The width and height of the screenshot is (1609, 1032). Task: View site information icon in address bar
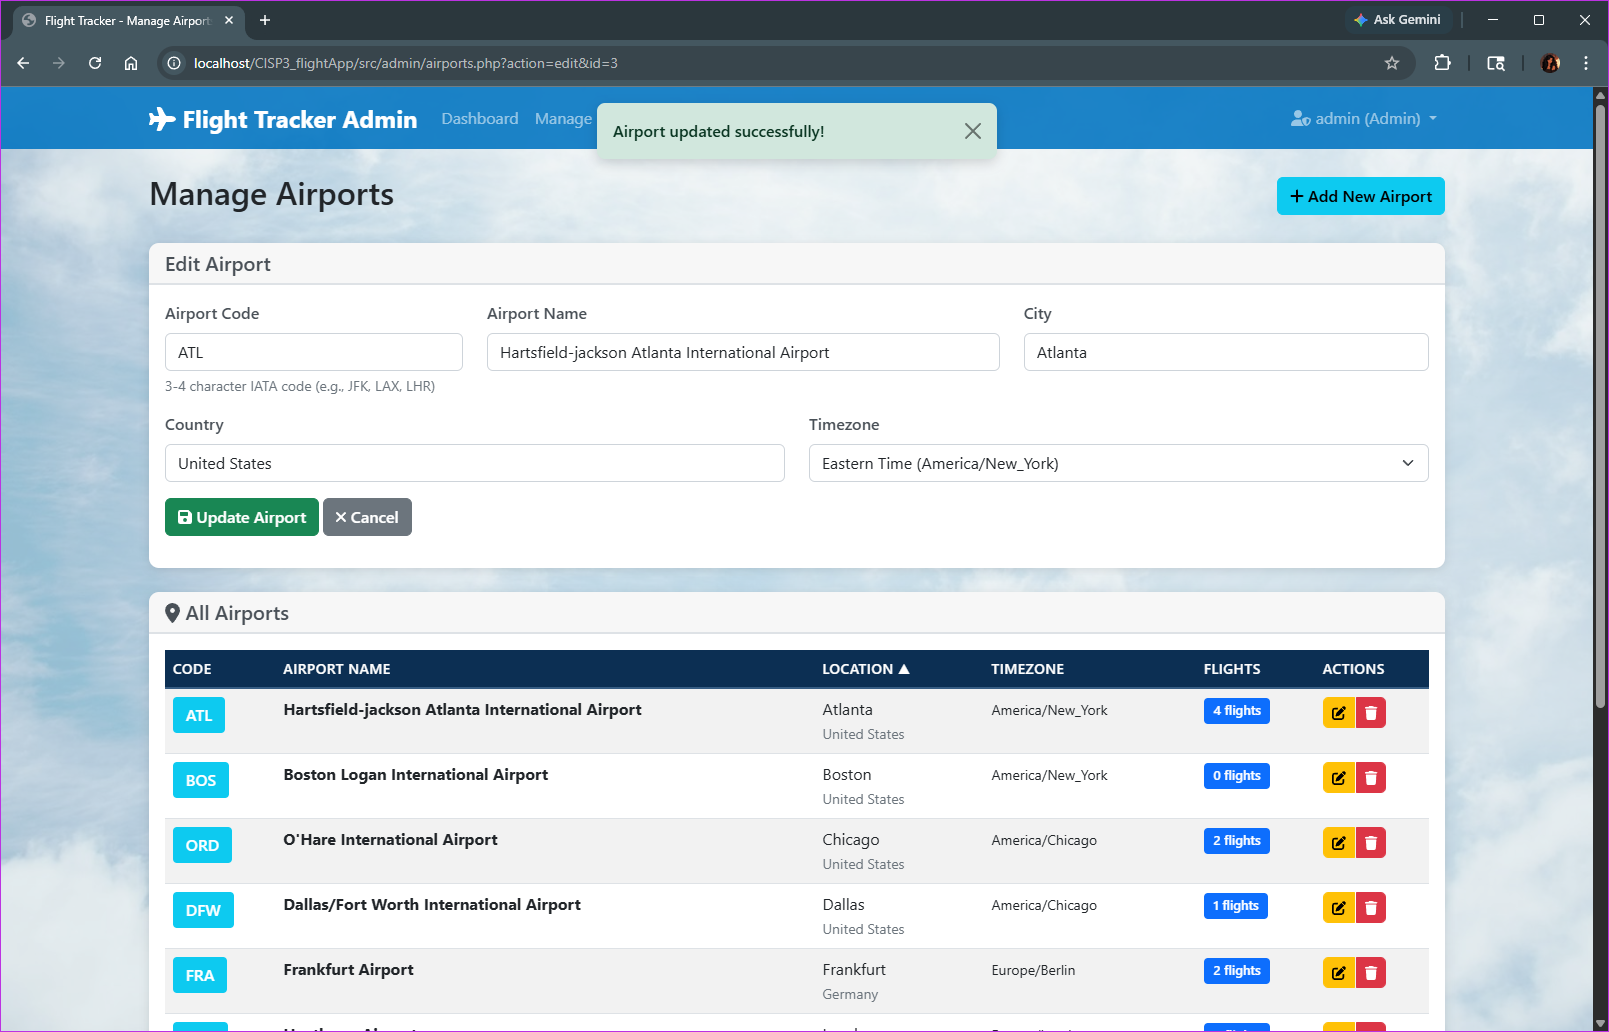[174, 63]
